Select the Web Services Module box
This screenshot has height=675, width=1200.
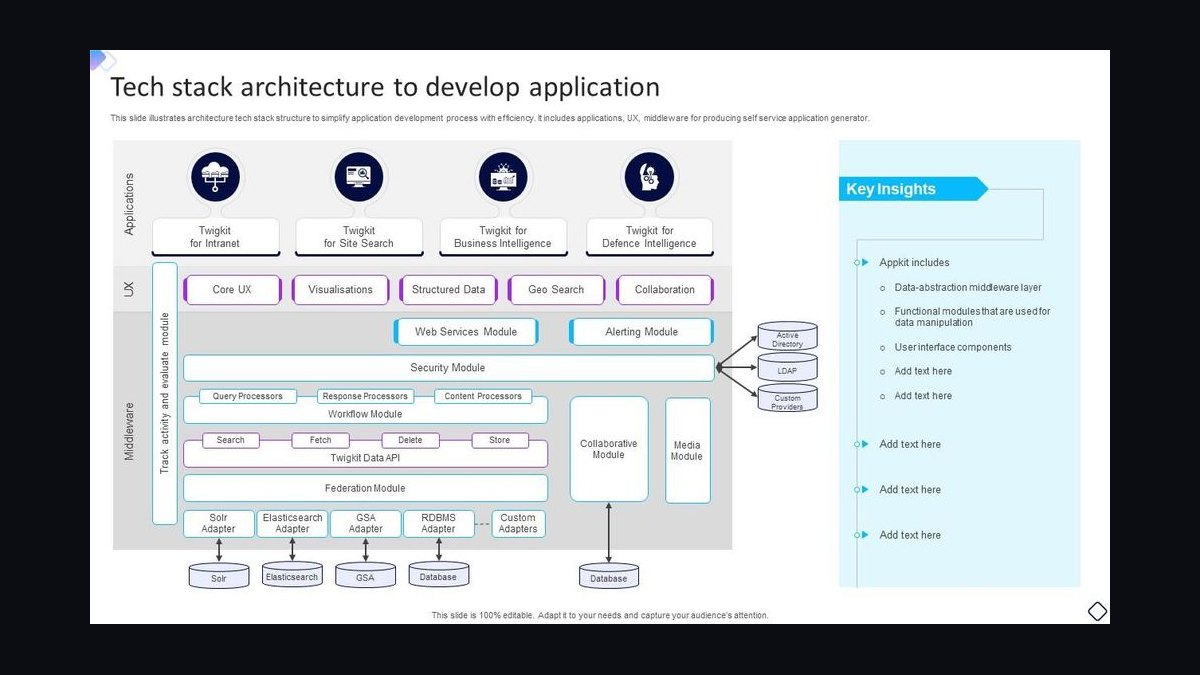466,332
